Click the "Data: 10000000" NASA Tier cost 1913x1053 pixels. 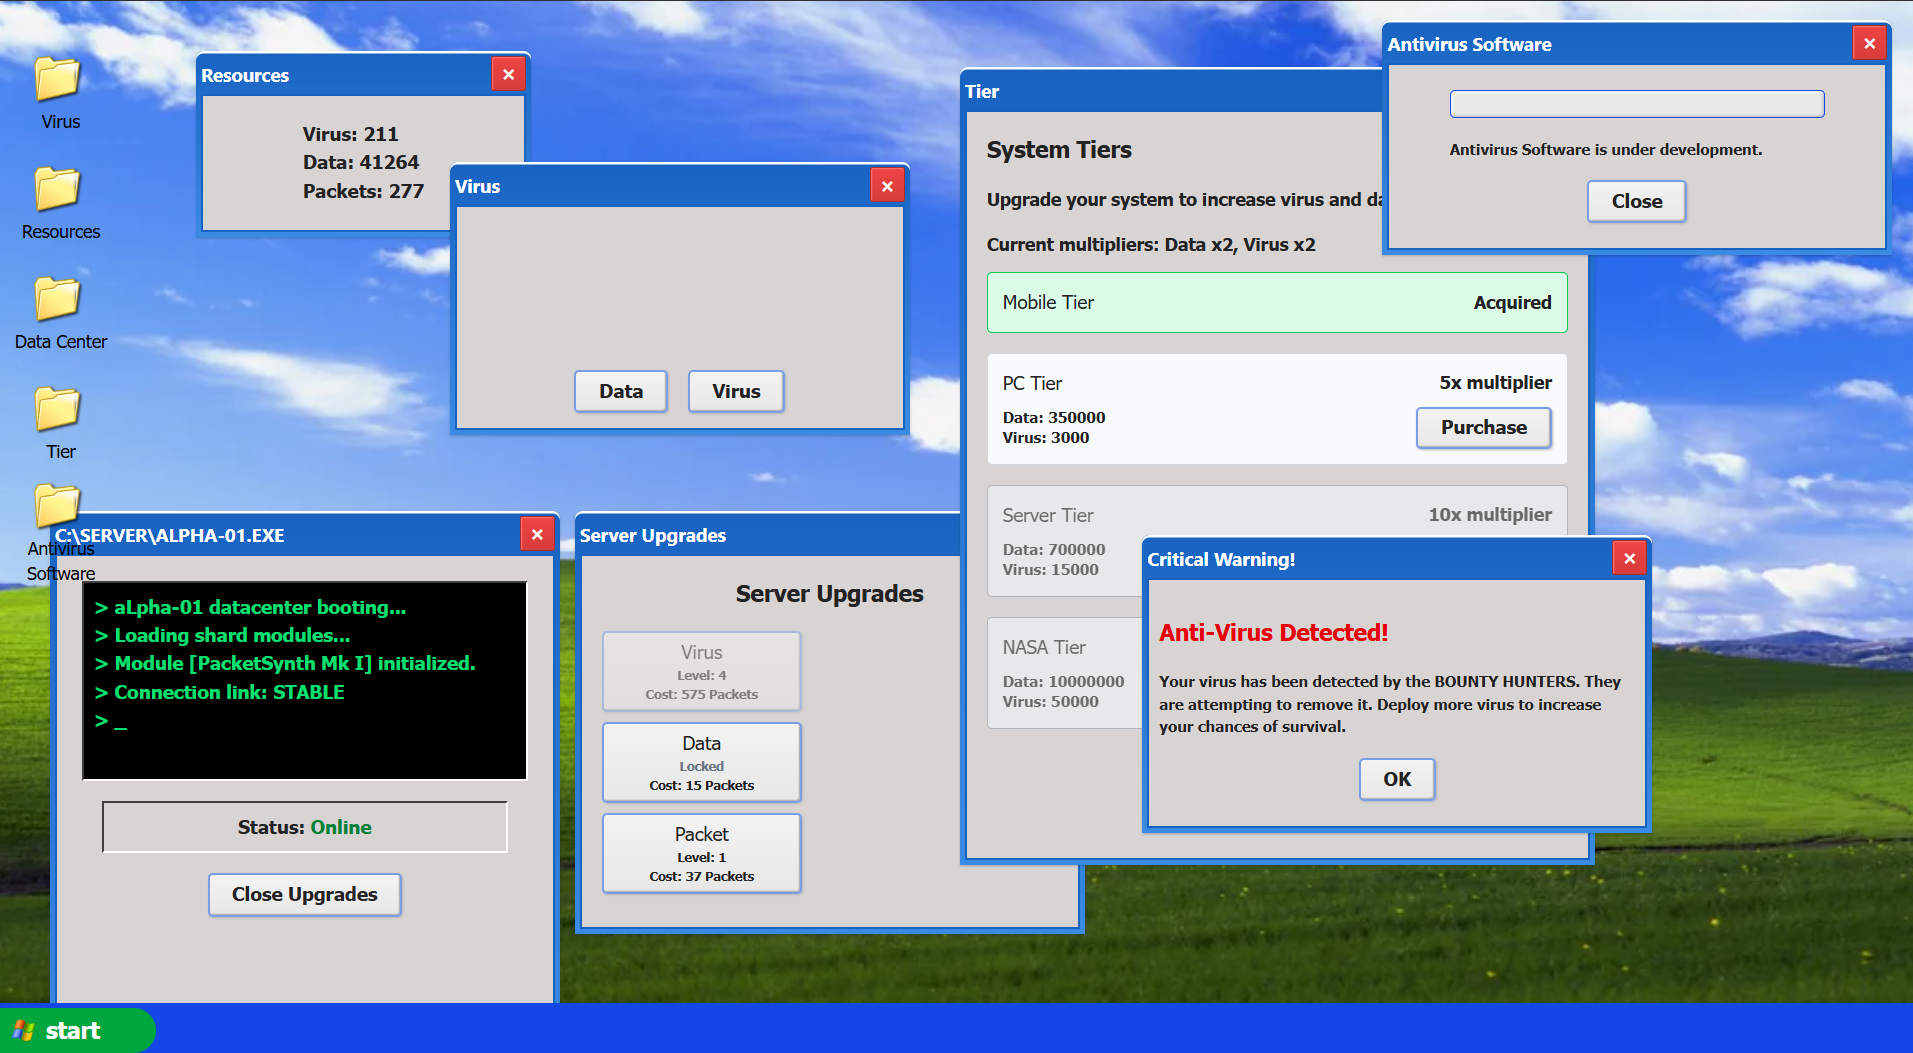coord(1063,682)
